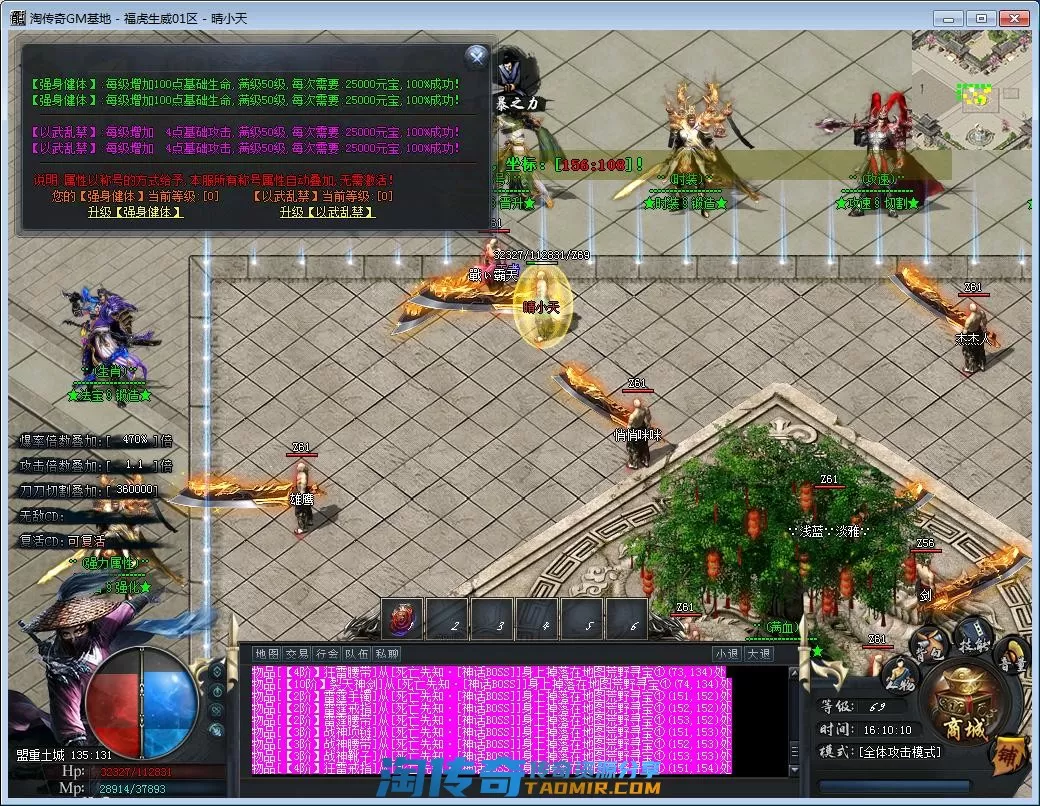Open the 音量 volume icon
The height and width of the screenshot is (806, 1040).
[x=1012, y=656]
